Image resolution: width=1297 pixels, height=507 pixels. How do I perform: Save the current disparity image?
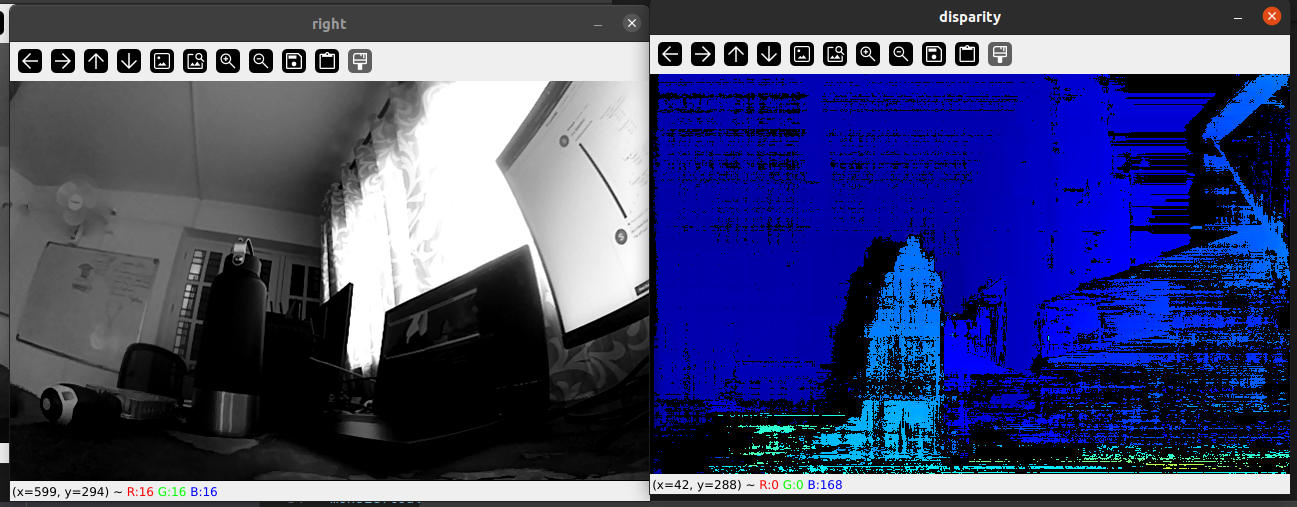tap(934, 54)
